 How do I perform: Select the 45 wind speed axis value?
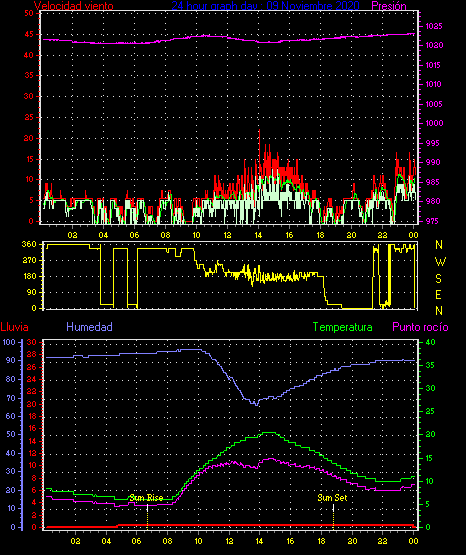(29, 35)
